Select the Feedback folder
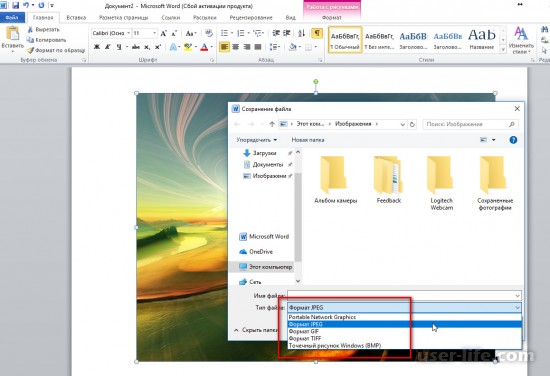 click(x=388, y=180)
